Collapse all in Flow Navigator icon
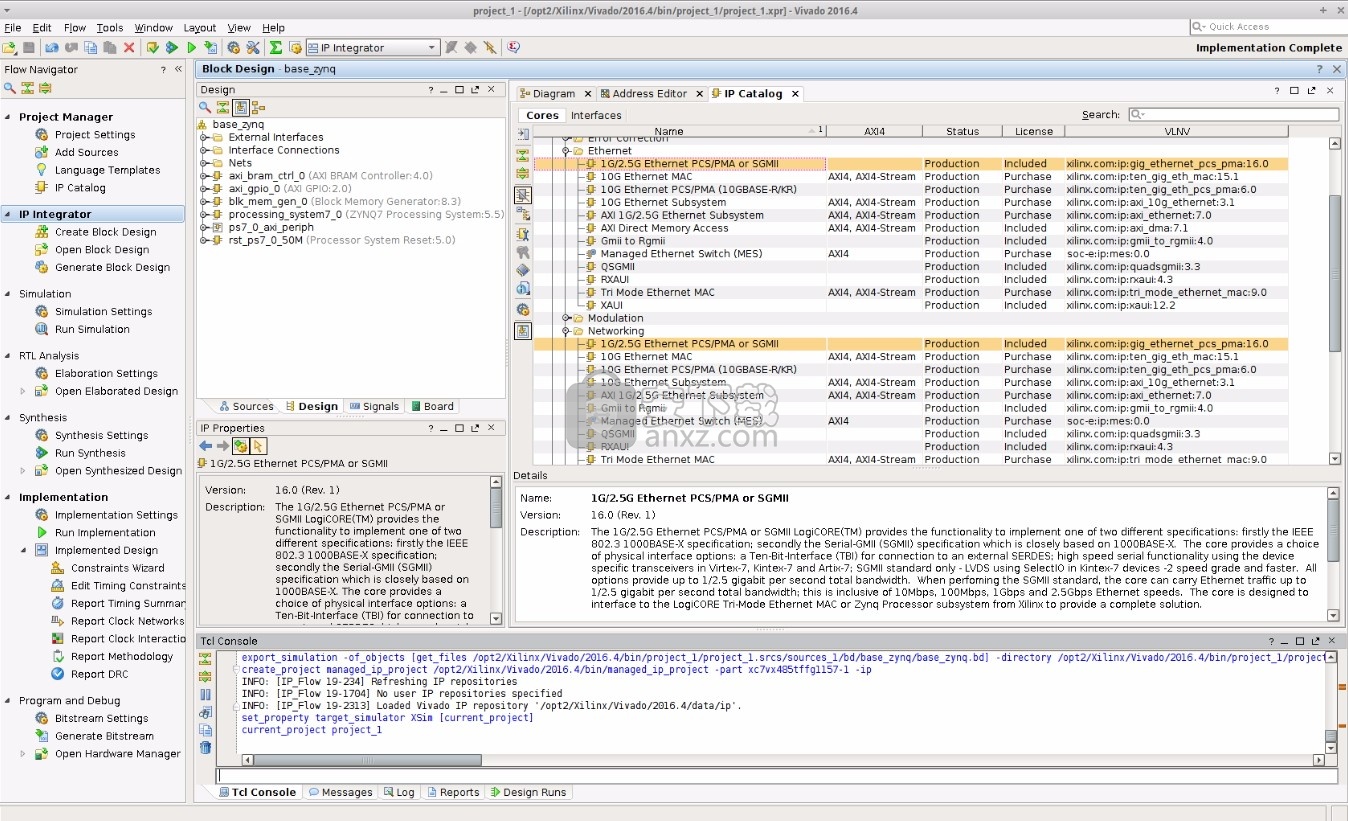The image size is (1348, 821). click(x=28, y=88)
